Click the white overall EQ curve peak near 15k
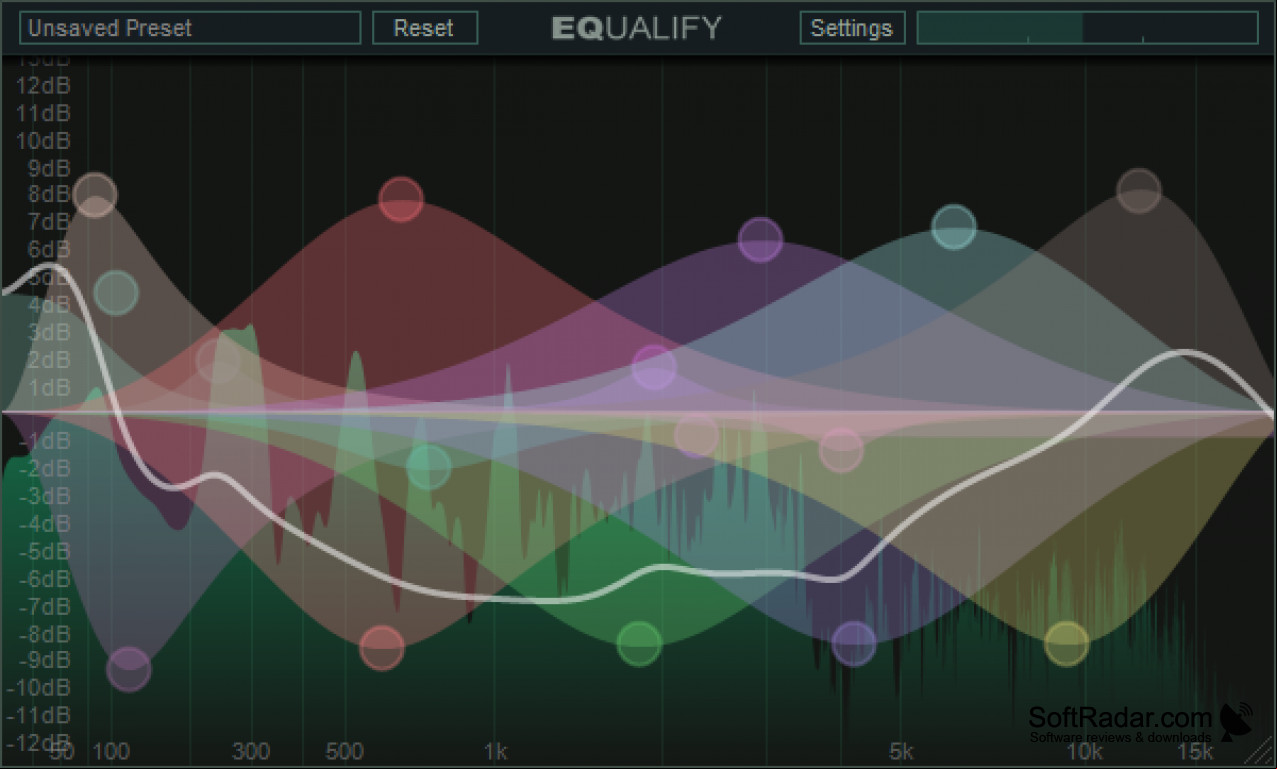Viewport: 1277px width, 769px height. [1185, 352]
